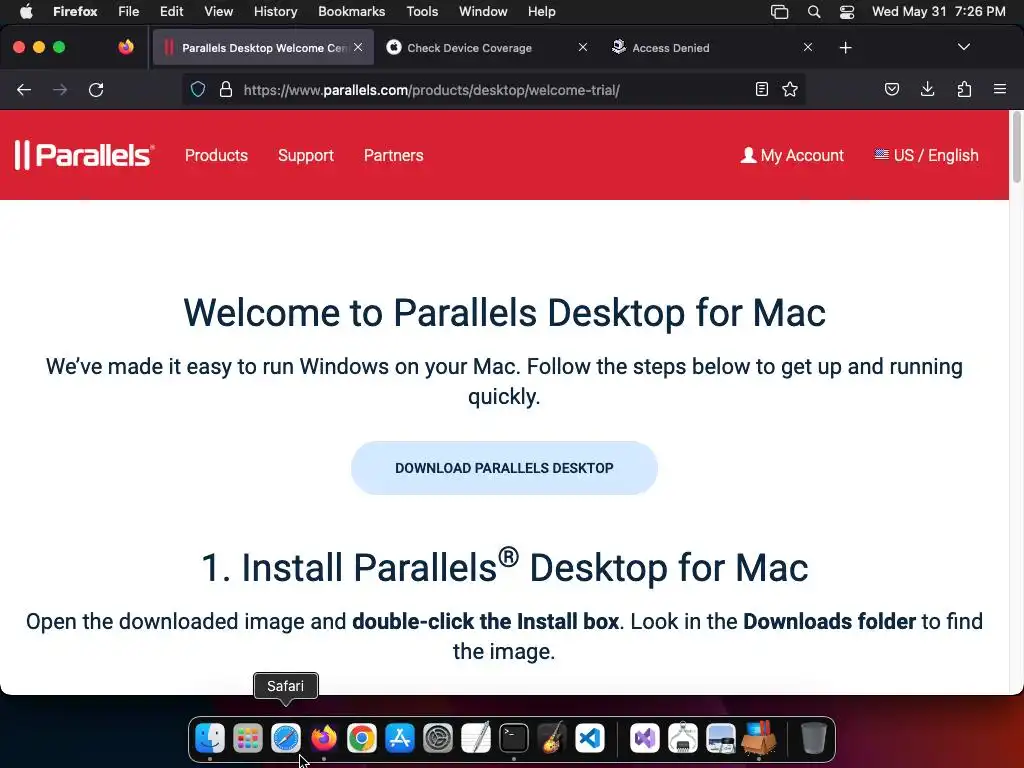
Task: Click the Firefox View pinned icon
Action: pyautogui.click(x=126, y=47)
